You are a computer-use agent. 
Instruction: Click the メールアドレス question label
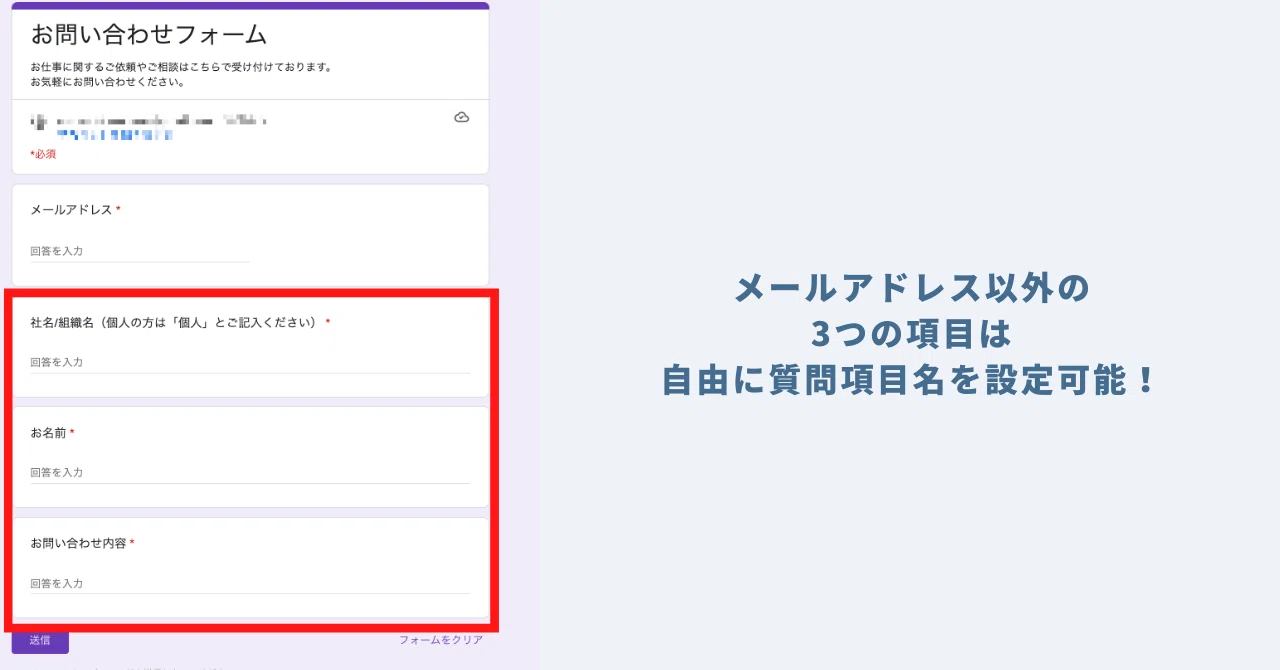(x=71, y=210)
